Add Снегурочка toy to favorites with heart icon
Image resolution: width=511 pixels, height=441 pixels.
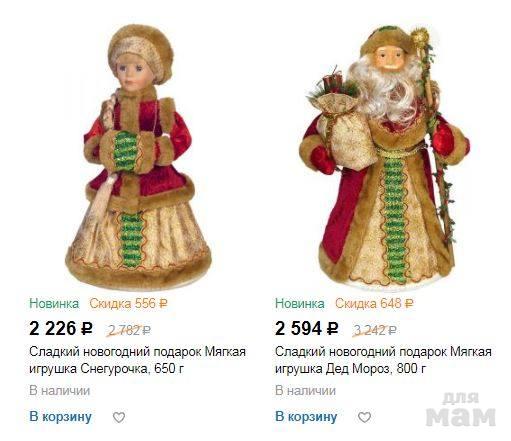tap(119, 417)
